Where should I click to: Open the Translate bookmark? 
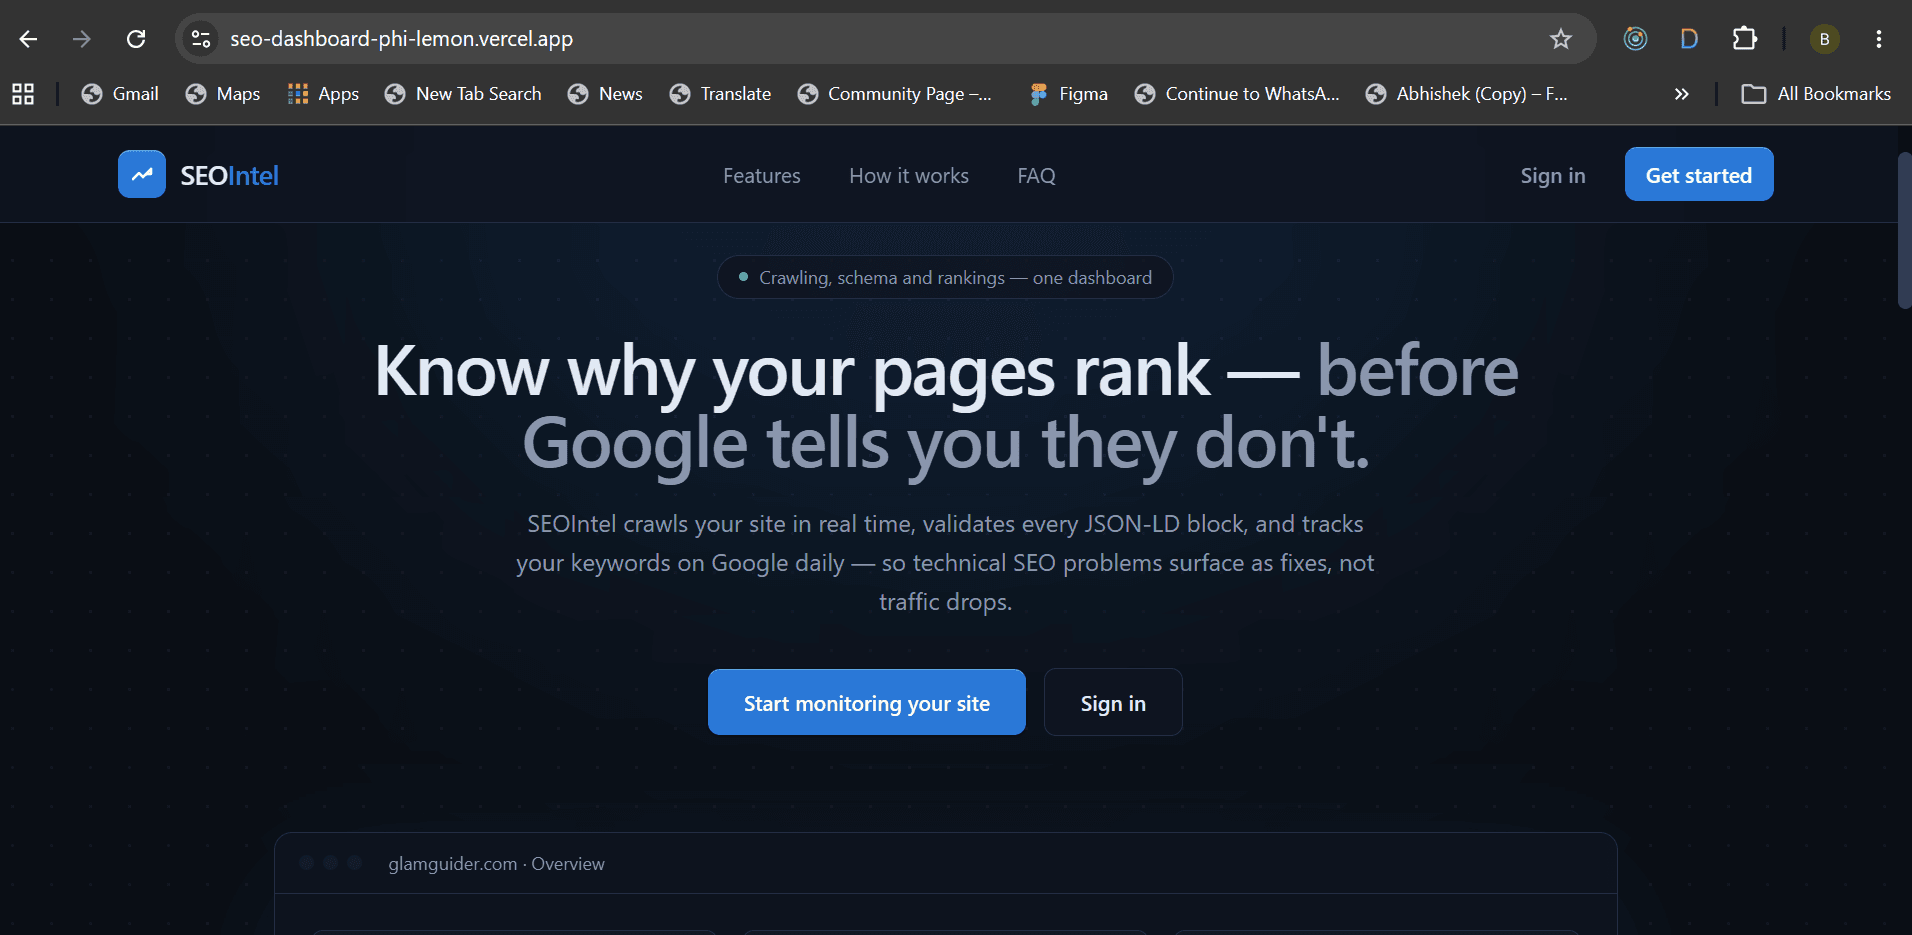(x=720, y=94)
